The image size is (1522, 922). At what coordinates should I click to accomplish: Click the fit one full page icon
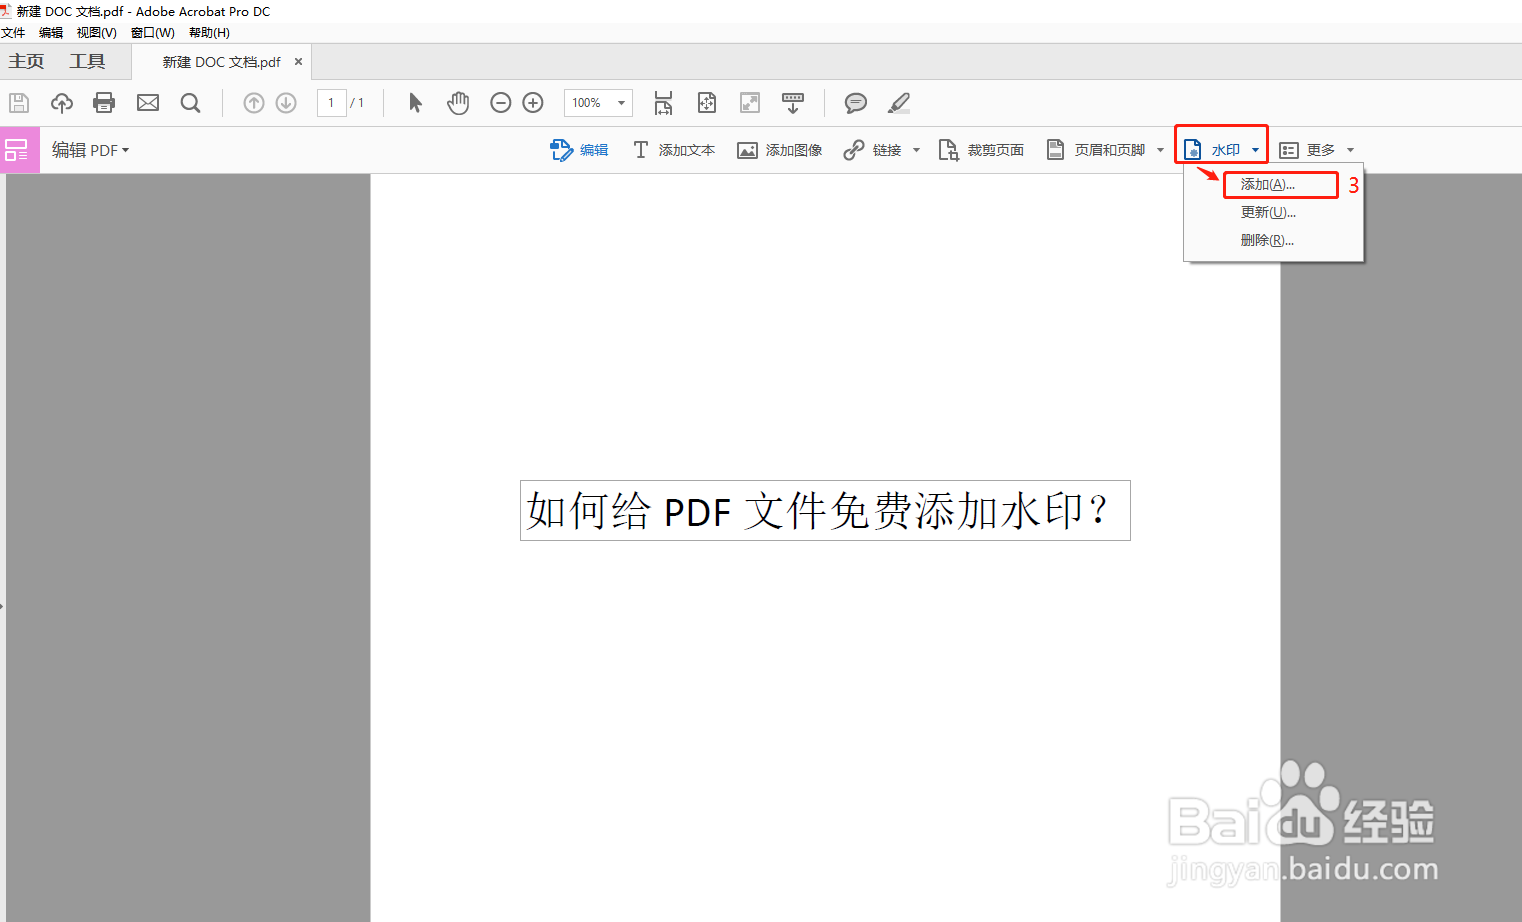click(x=707, y=103)
